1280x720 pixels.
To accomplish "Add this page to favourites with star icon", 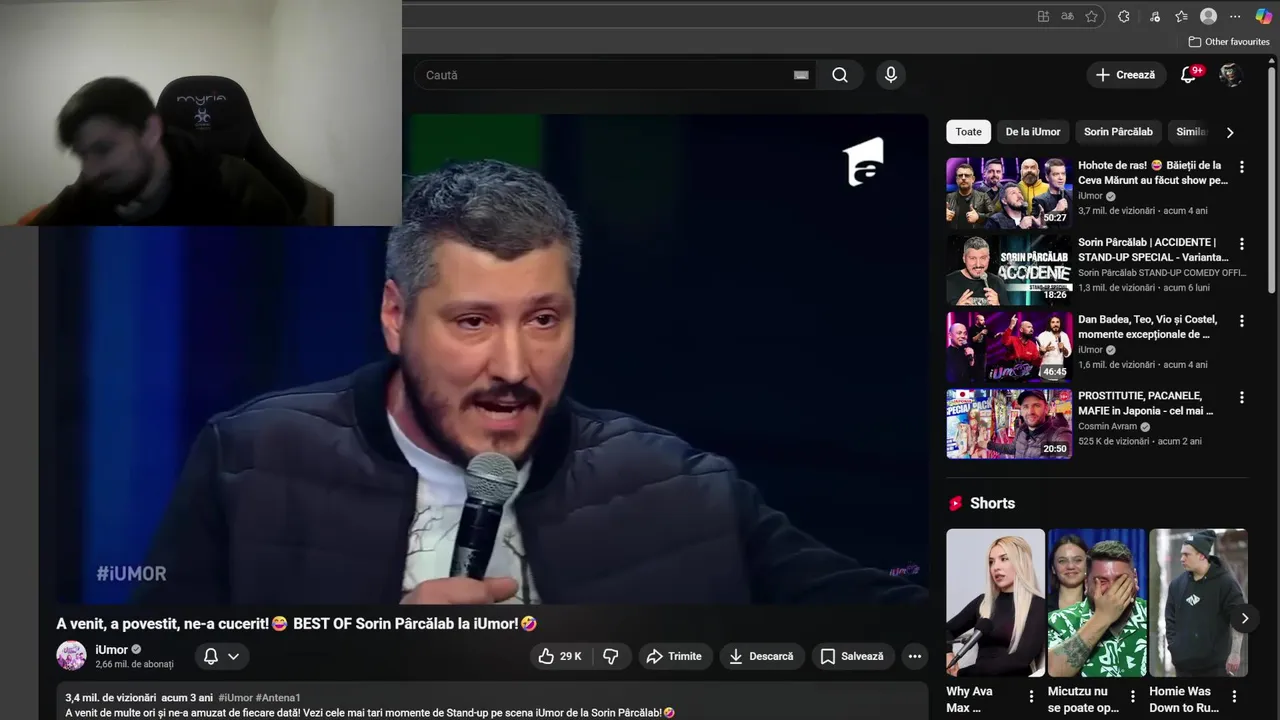I will 1091,16.
